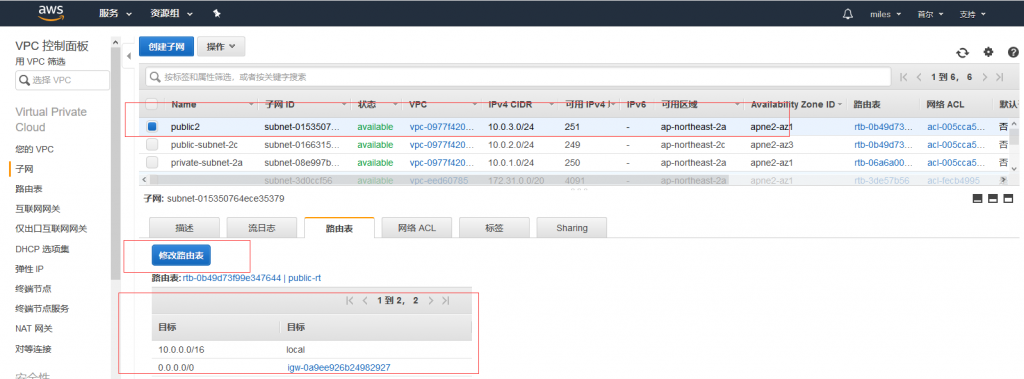The width and height of the screenshot is (1024, 379).
Task: Sort by the Name column header
Action: (x=184, y=105)
